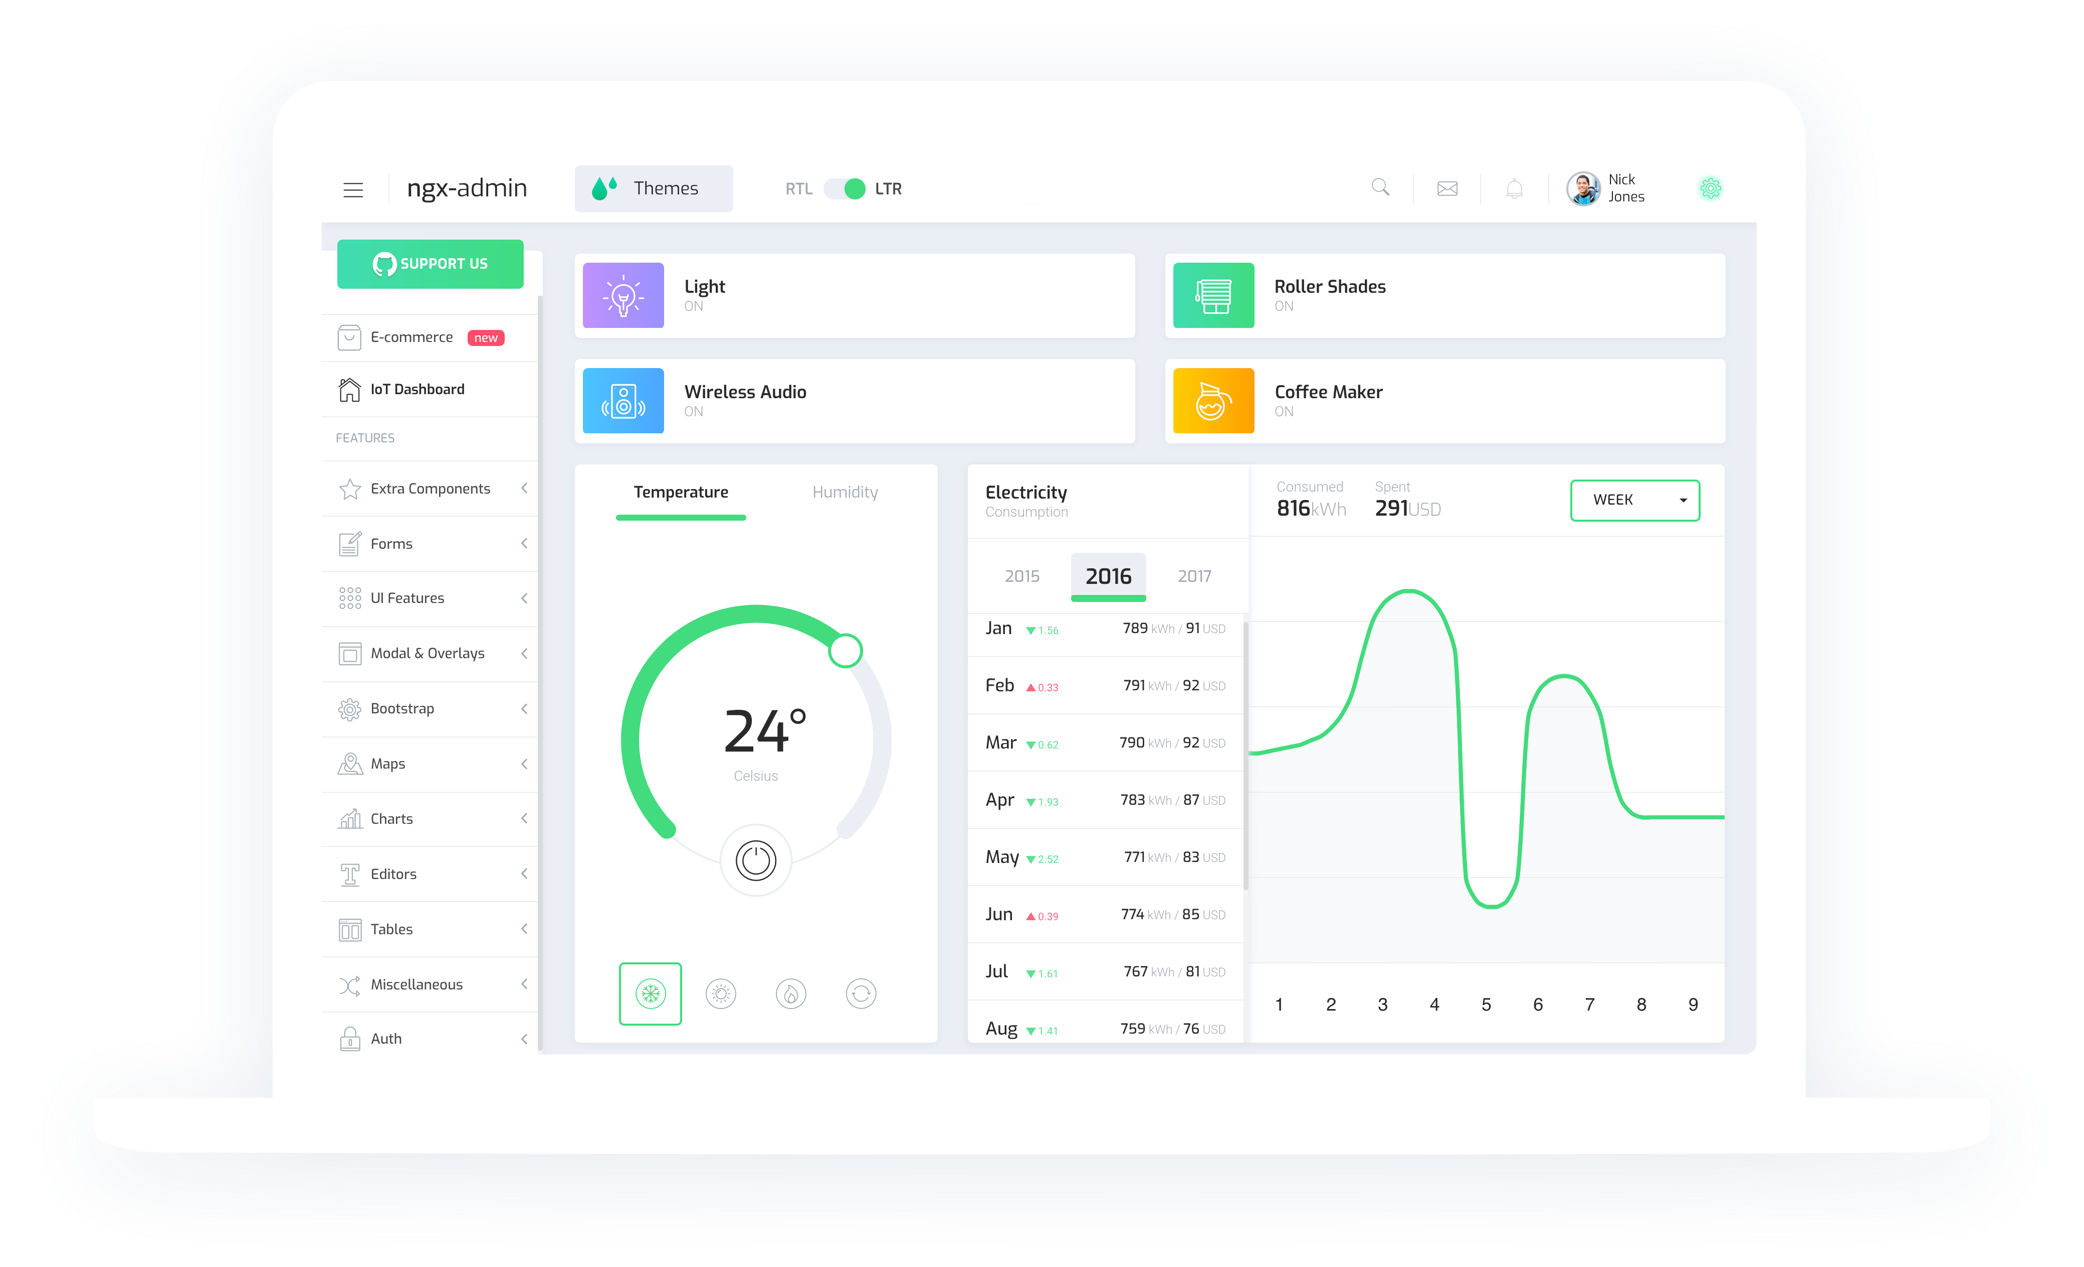Select the sun heating mode icon
The width and height of the screenshot is (2084, 1267).
point(720,994)
